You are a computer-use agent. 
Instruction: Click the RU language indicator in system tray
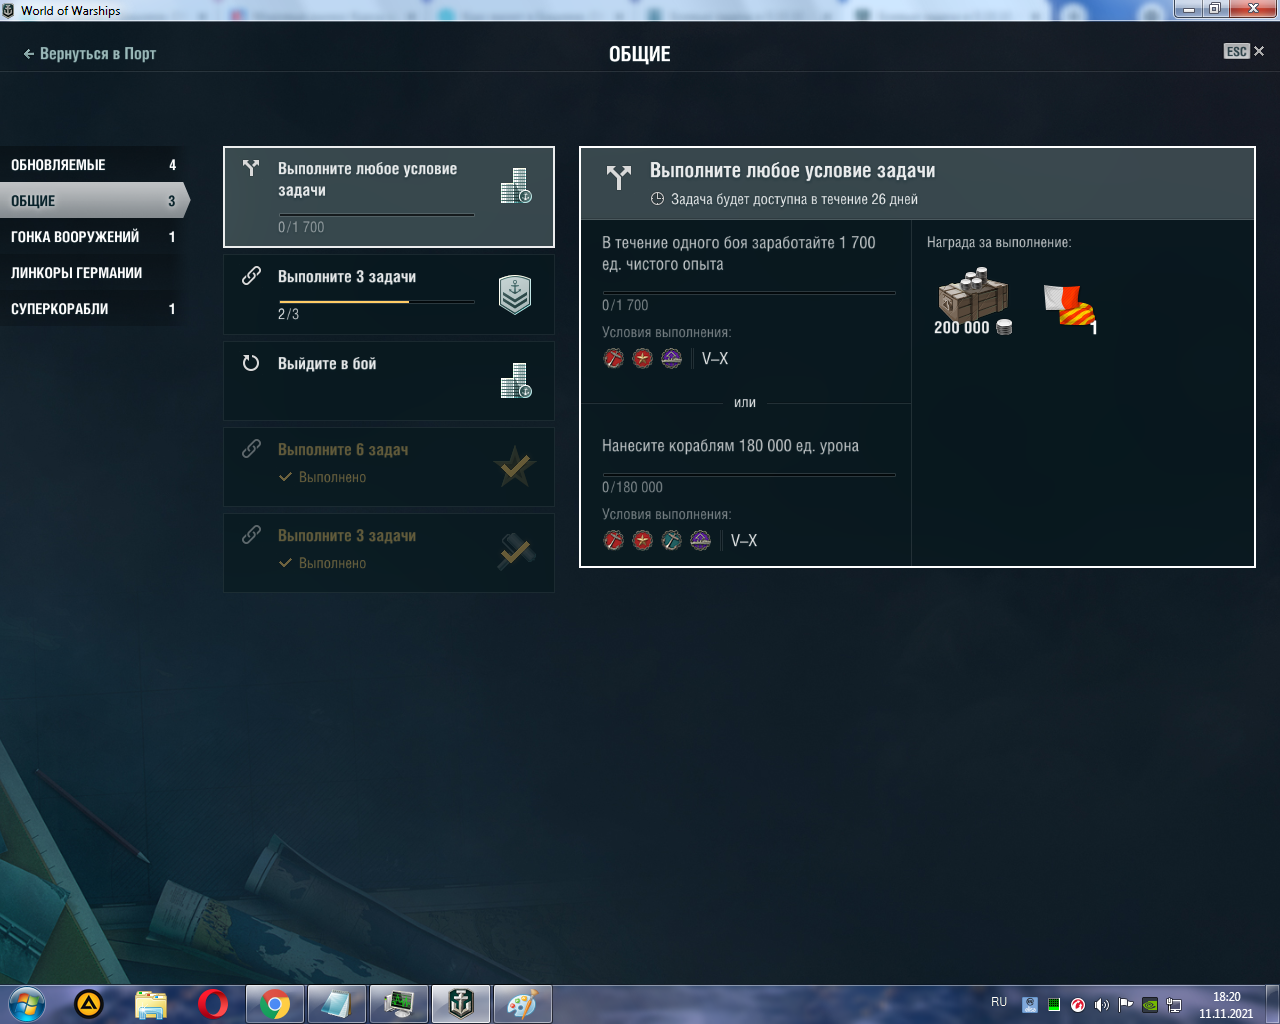click(999, 1002)
